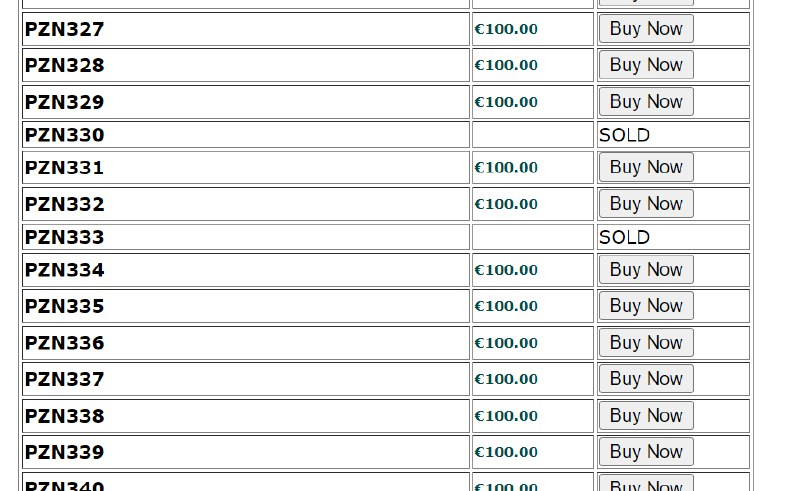The width and height of the screenshot is (800, 491).
Task: Select Buy Now for PZN335
Action: coord(645,306)
